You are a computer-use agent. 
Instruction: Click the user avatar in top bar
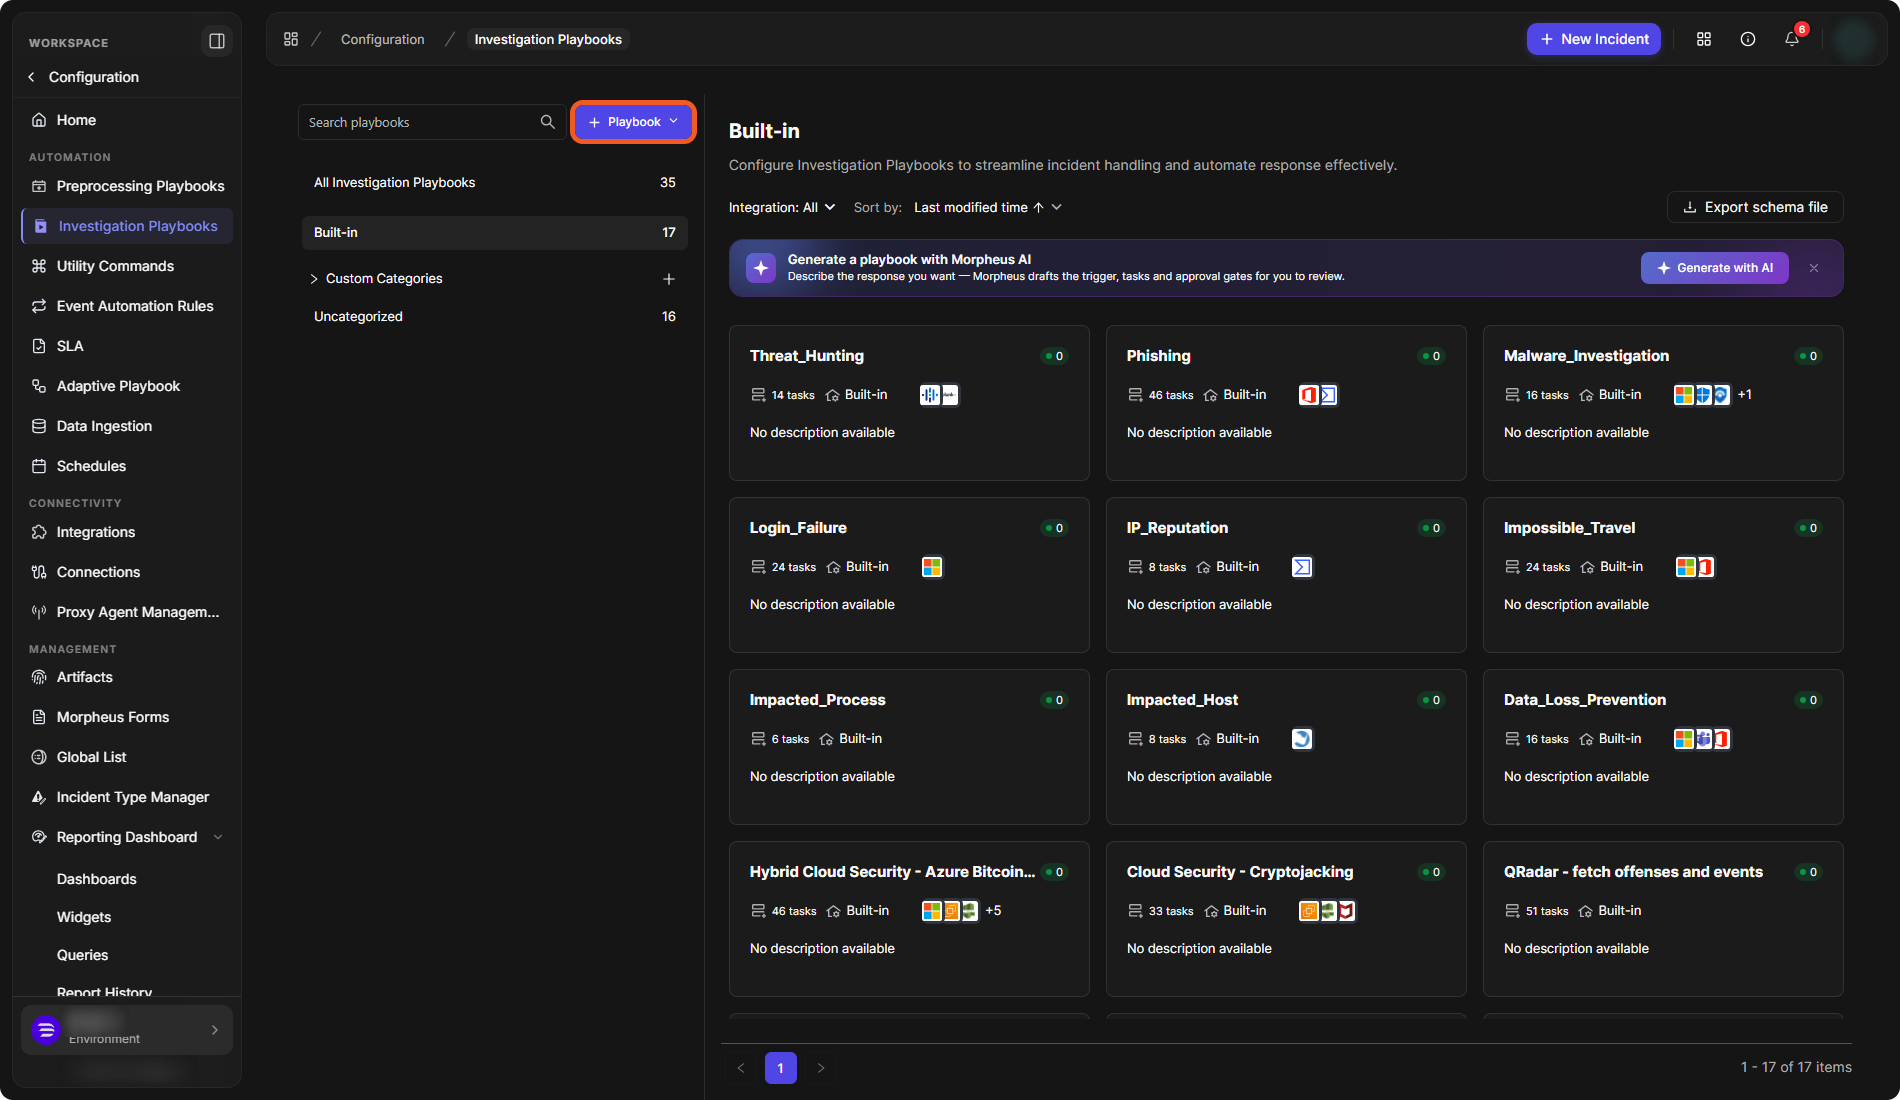click(1855, 39)
